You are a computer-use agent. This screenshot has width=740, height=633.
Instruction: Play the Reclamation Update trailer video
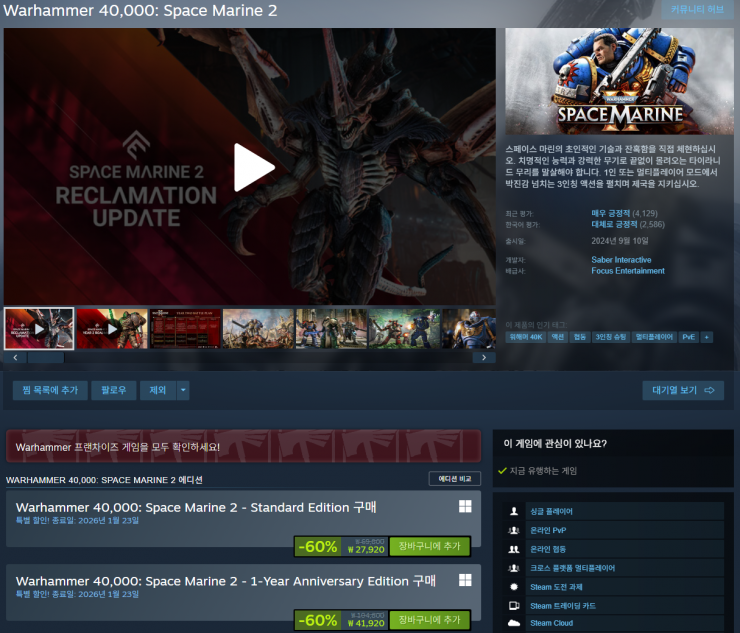[x=253, y=167]
